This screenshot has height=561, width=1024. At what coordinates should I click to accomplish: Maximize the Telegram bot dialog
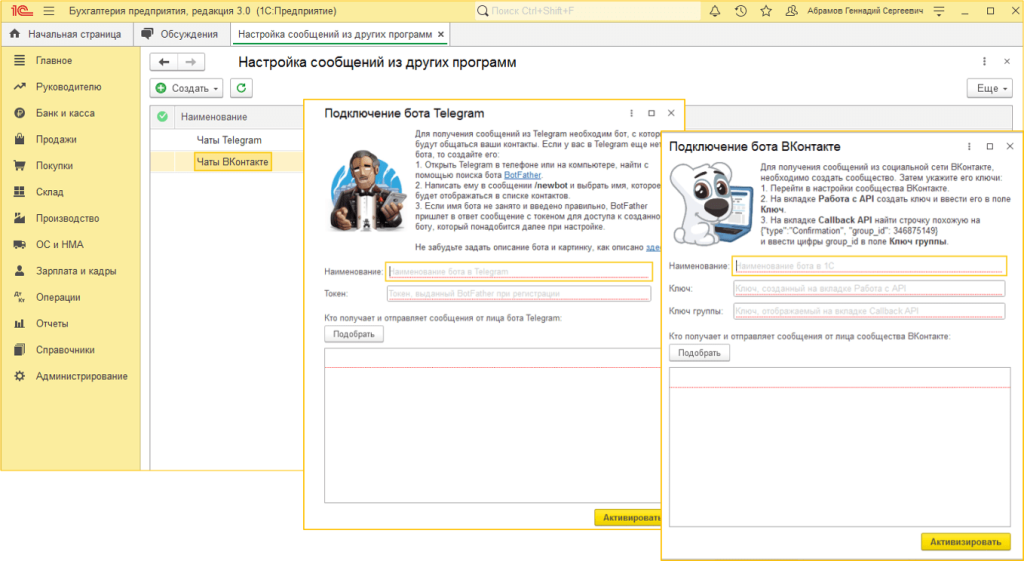click(x=651, y=113)
